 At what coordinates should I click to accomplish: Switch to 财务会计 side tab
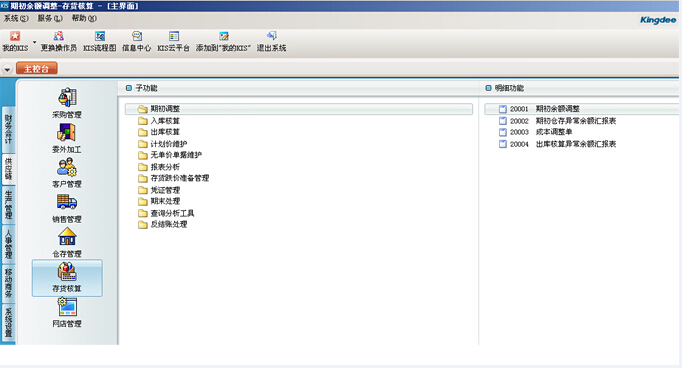(8, 130)
